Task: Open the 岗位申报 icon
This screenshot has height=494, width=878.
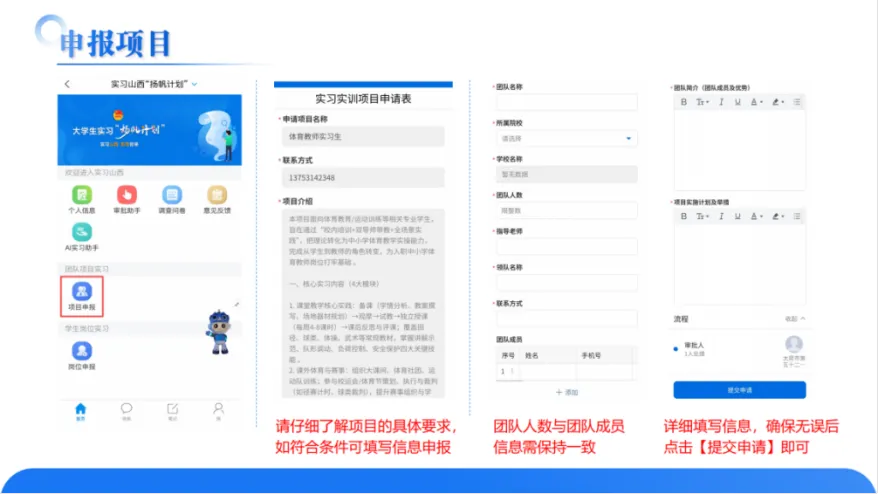Action: click(82, 356)
